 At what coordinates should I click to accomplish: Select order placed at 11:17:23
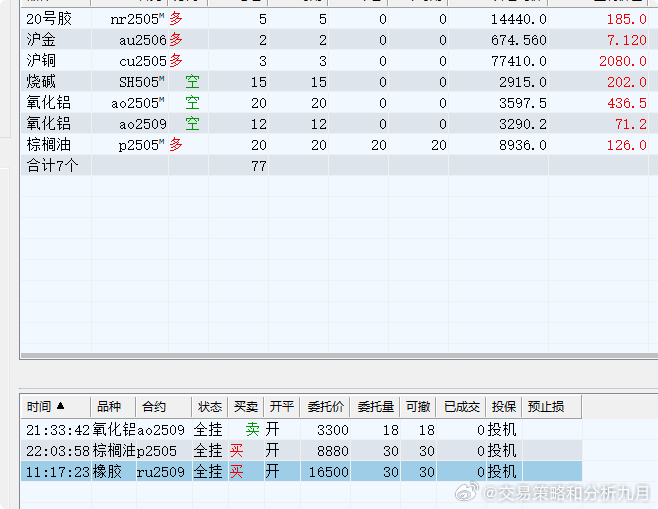point(58,472)
